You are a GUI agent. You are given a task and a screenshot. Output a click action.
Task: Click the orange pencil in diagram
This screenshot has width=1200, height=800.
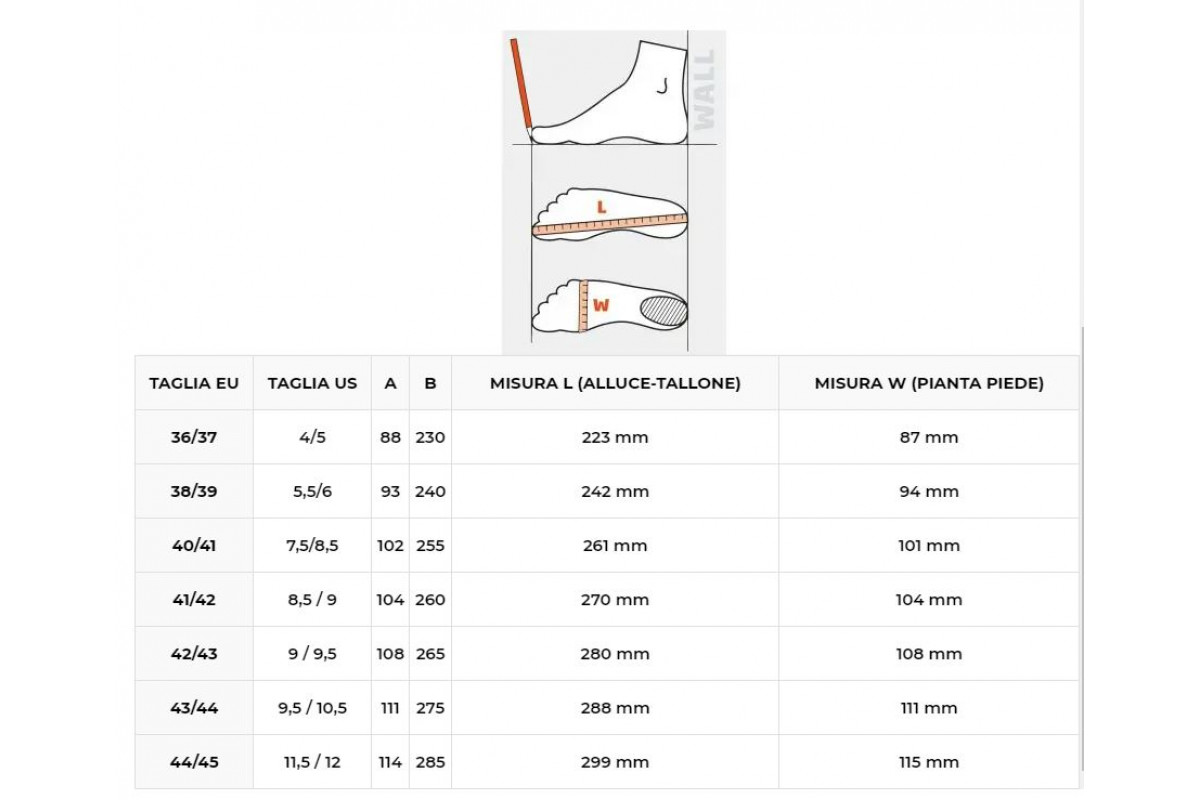click(520, 85)
